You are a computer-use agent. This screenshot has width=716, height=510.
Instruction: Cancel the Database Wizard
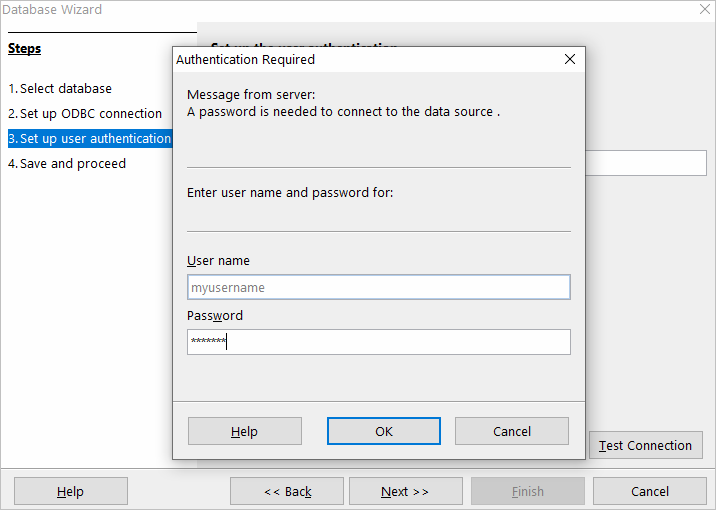tap(650, 491)
